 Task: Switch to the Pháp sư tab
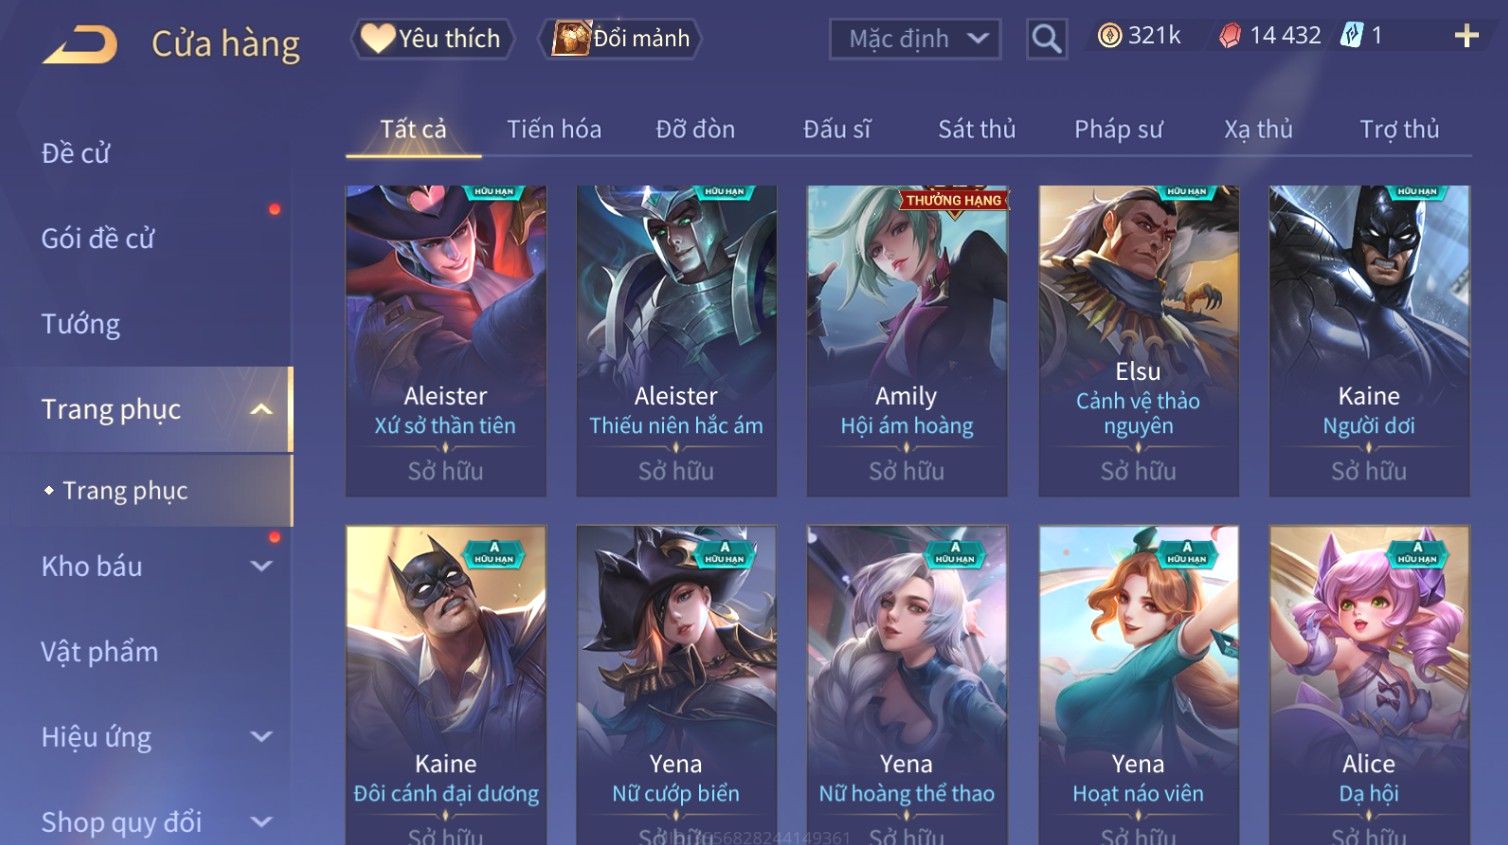pos(1118,129)
